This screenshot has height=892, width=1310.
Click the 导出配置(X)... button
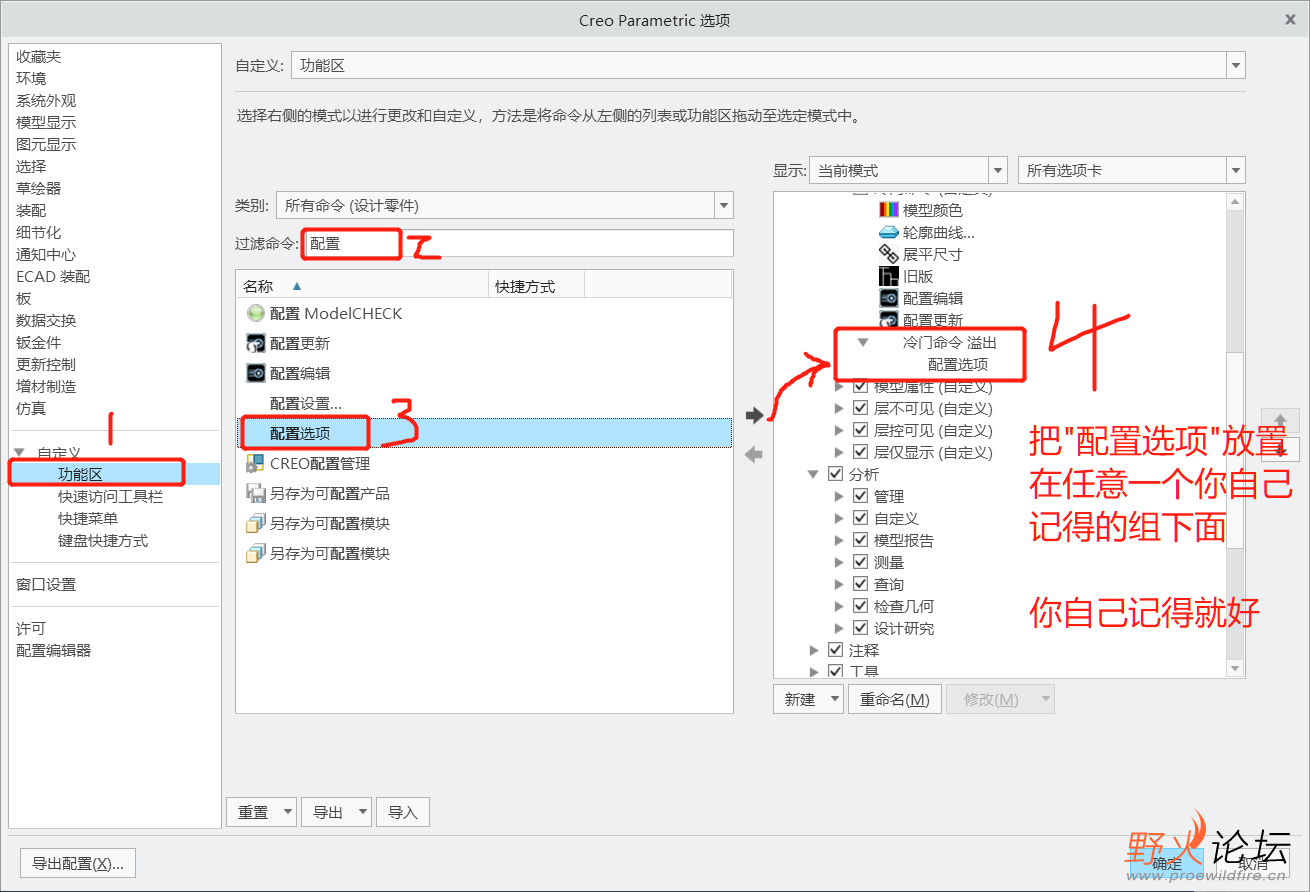[78, 863]
